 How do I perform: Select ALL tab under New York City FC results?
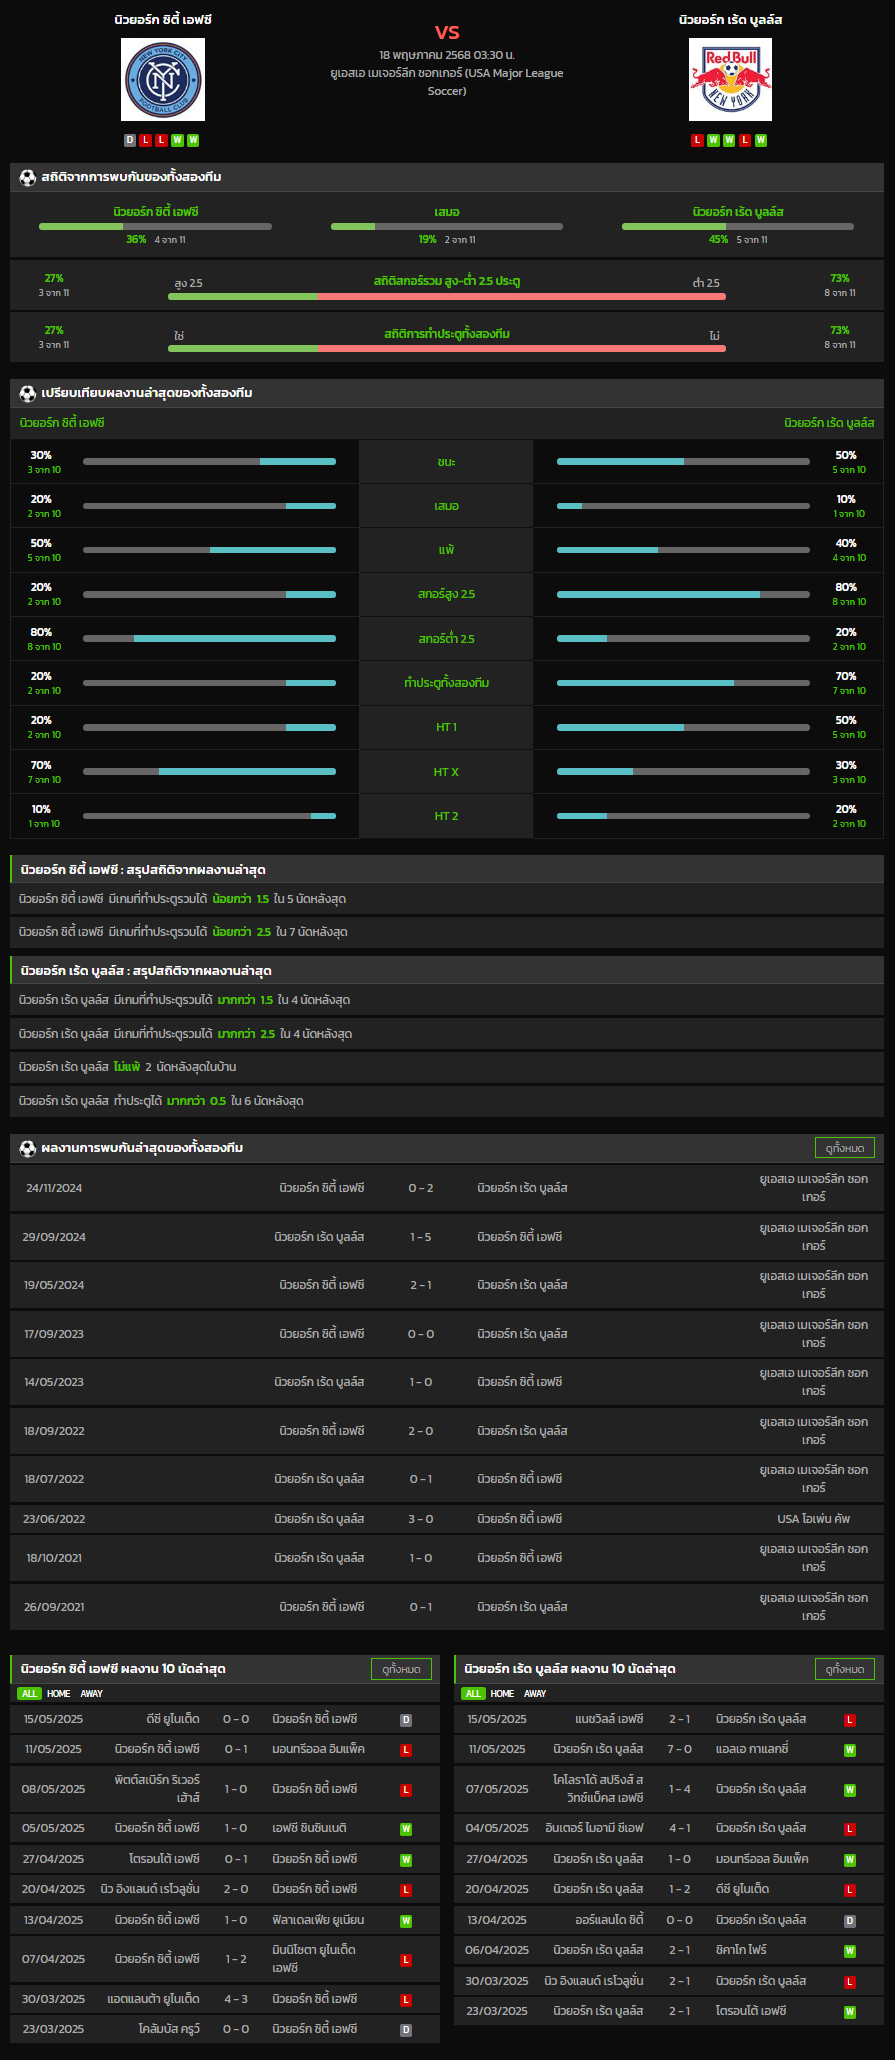point(29,1694)
